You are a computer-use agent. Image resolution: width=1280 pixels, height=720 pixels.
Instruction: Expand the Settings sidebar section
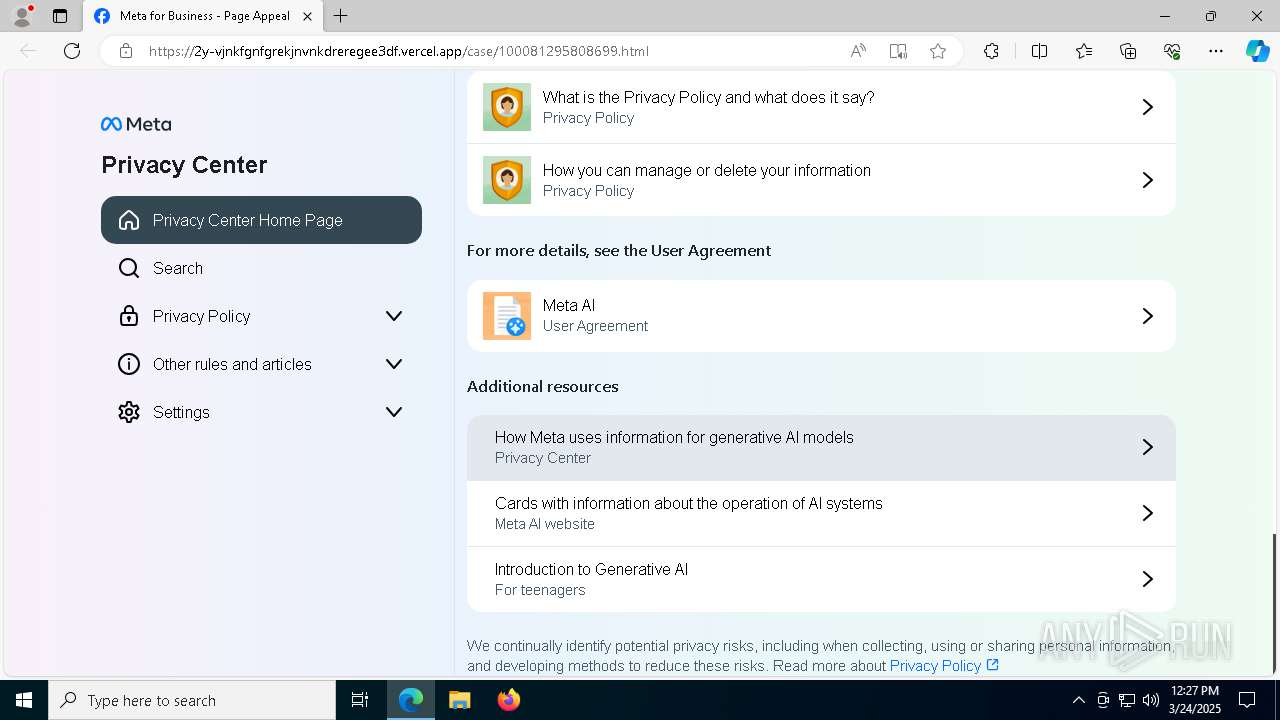[394, 412]
